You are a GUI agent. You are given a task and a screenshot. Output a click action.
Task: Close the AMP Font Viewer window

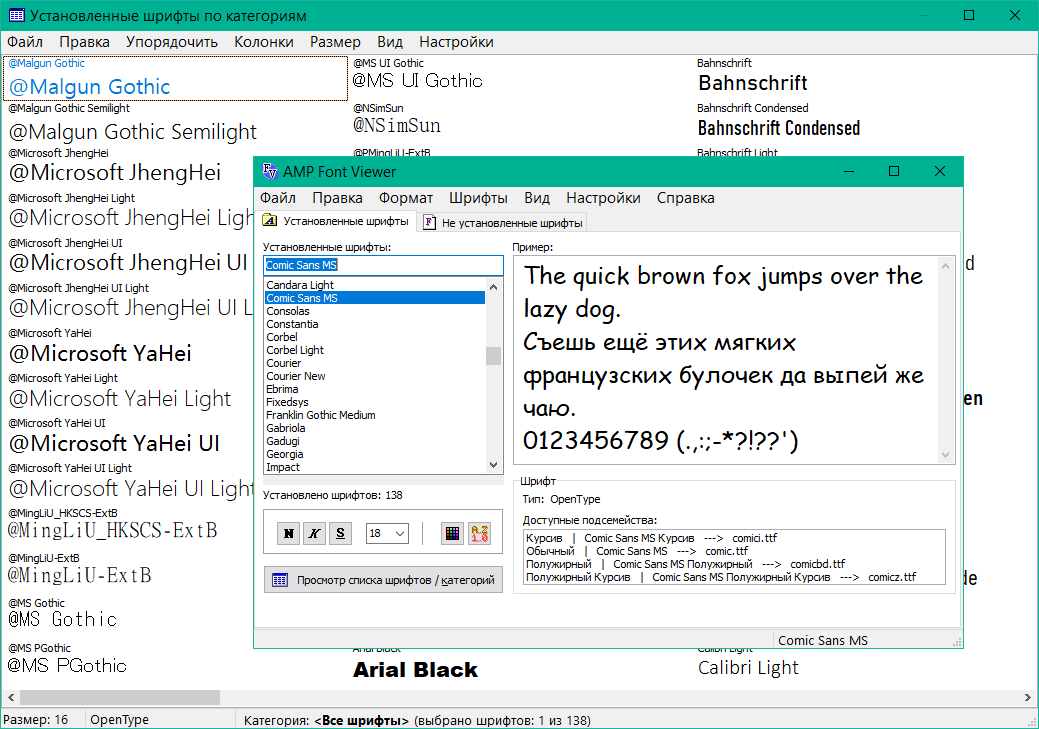[x=940, y=172]
